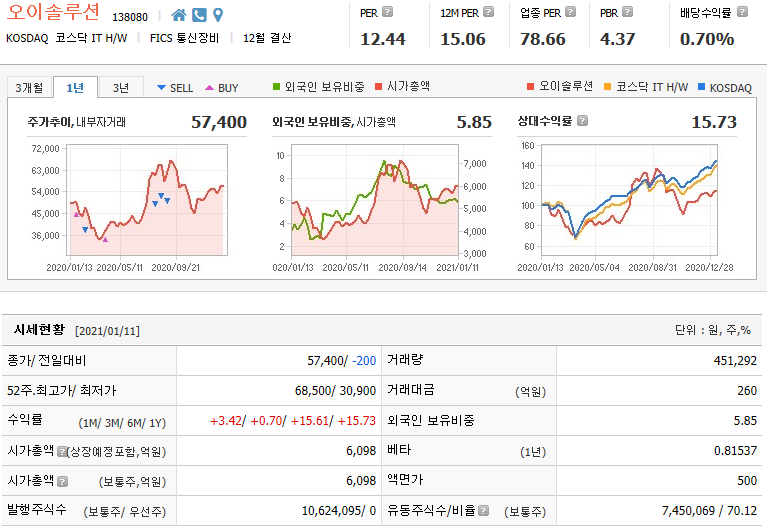This screenshot has width=767, height=530.
Task: Click the 주가추이 price chart
Action: pos(147,200)
